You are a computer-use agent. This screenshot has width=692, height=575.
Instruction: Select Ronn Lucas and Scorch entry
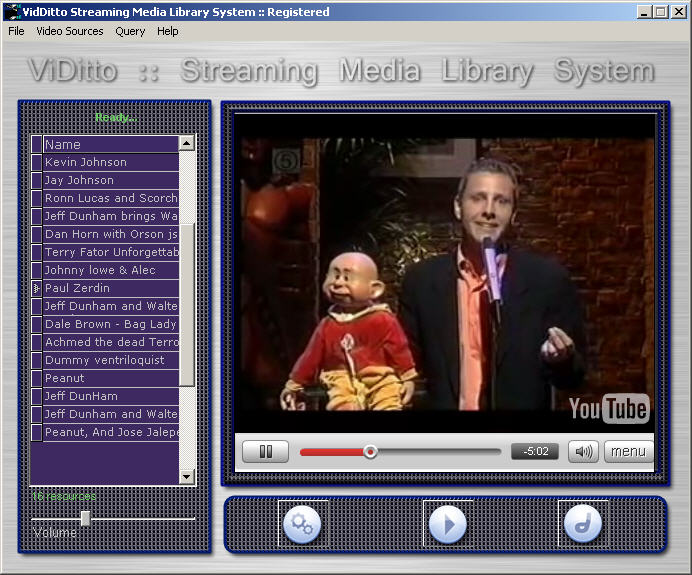pos(111,198)
